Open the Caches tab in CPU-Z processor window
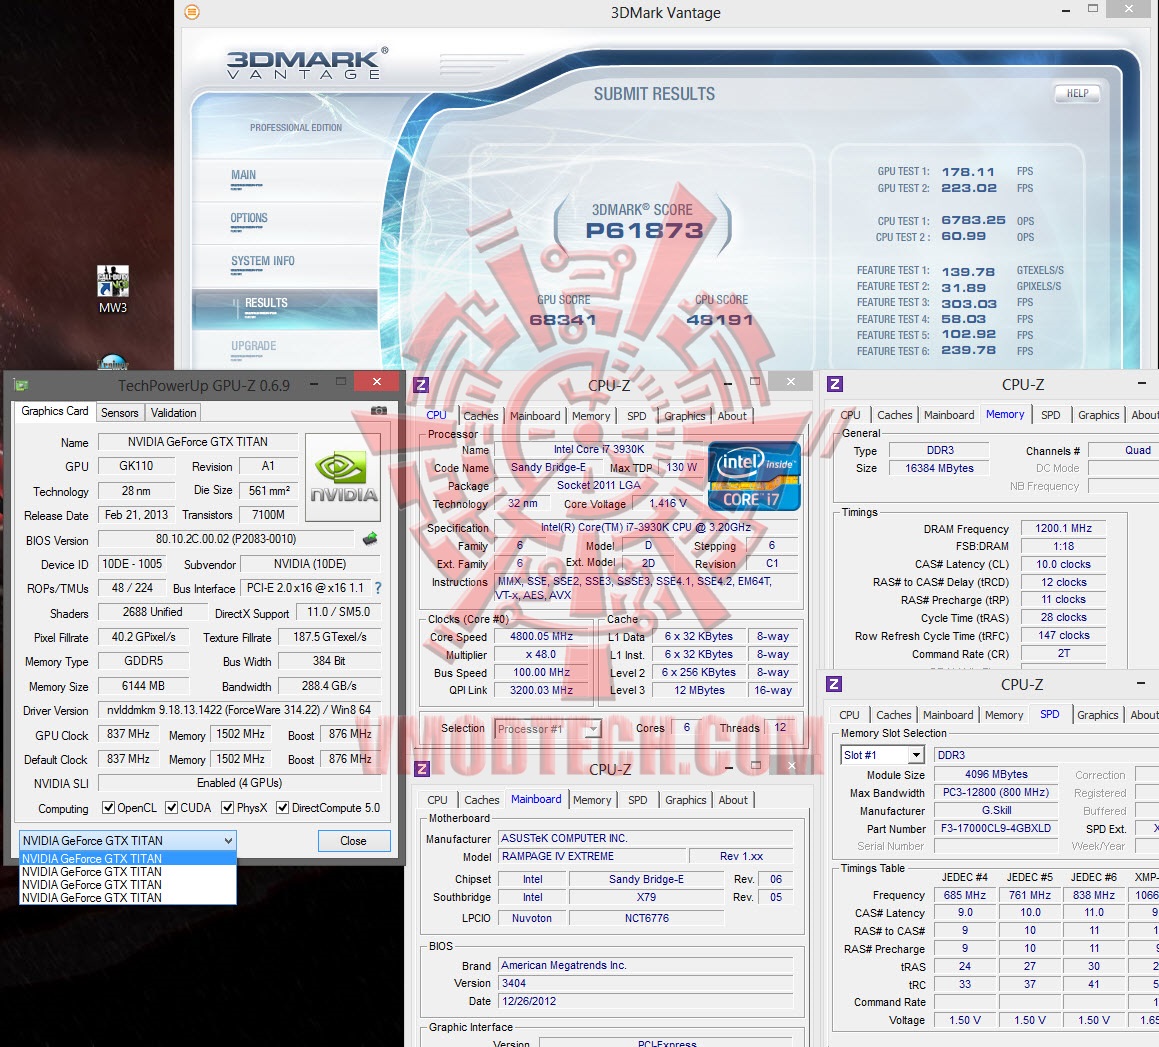Viewport: 1159px width, 1047px height. coord(480,416)
